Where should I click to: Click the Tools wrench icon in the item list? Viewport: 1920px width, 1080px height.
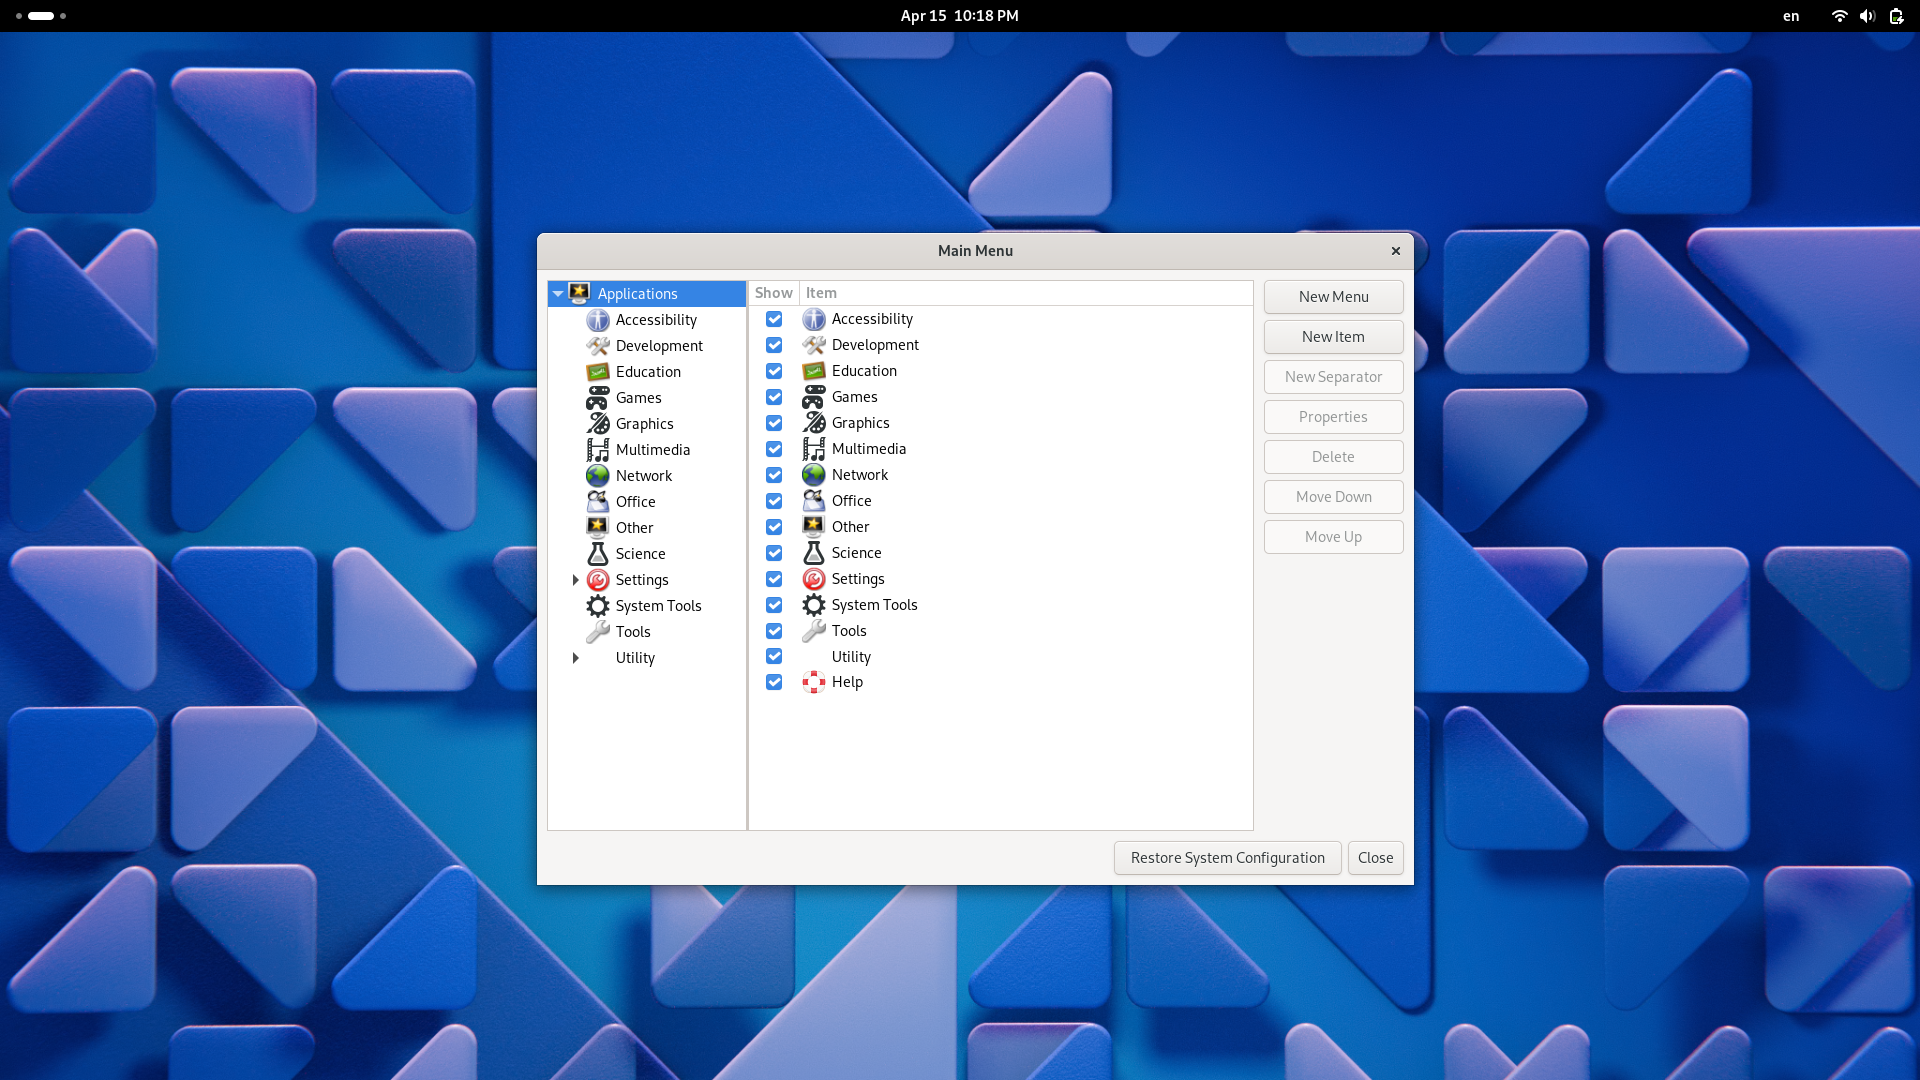814,631
